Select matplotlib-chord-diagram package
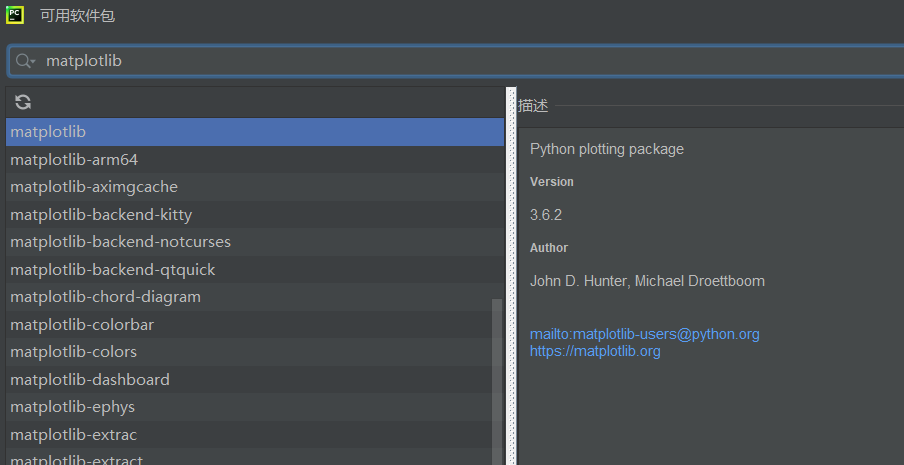This screenshot has height=465, width=904. point(105,297)
